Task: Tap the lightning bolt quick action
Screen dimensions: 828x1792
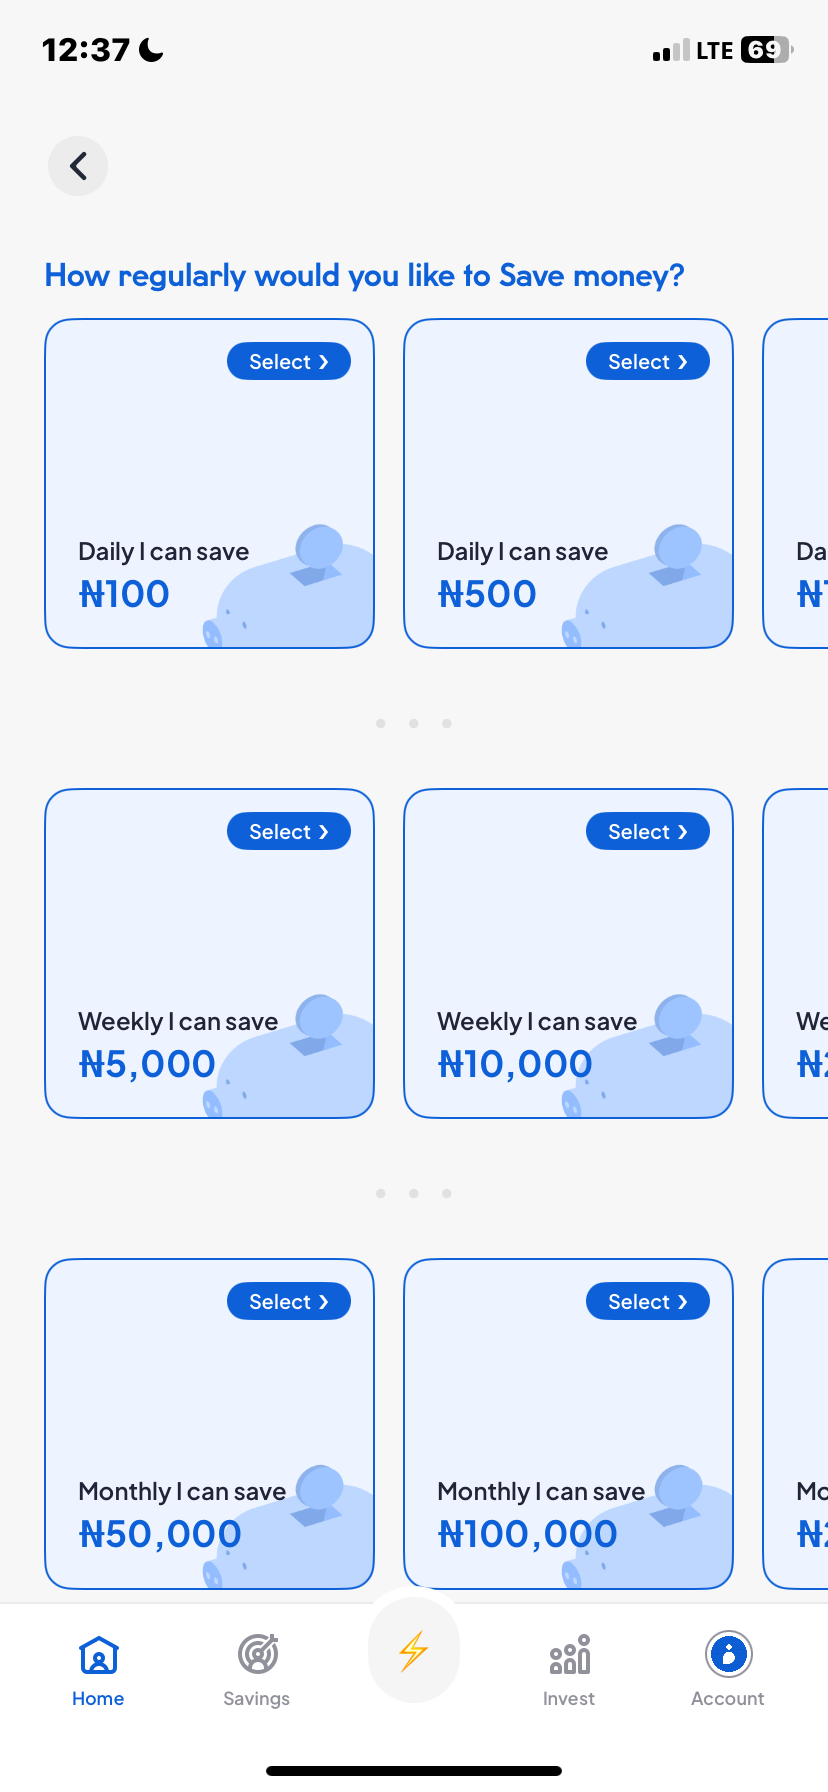Action: pyautogui.click(x=414, y=1651)
